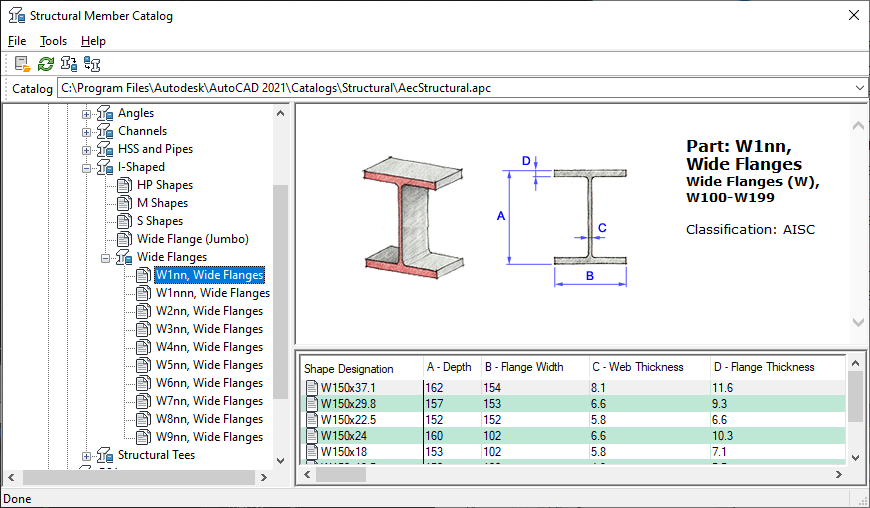Click the tree panel scroll down arrow
This screenshot has height=508, width=870.
(280, 460)
